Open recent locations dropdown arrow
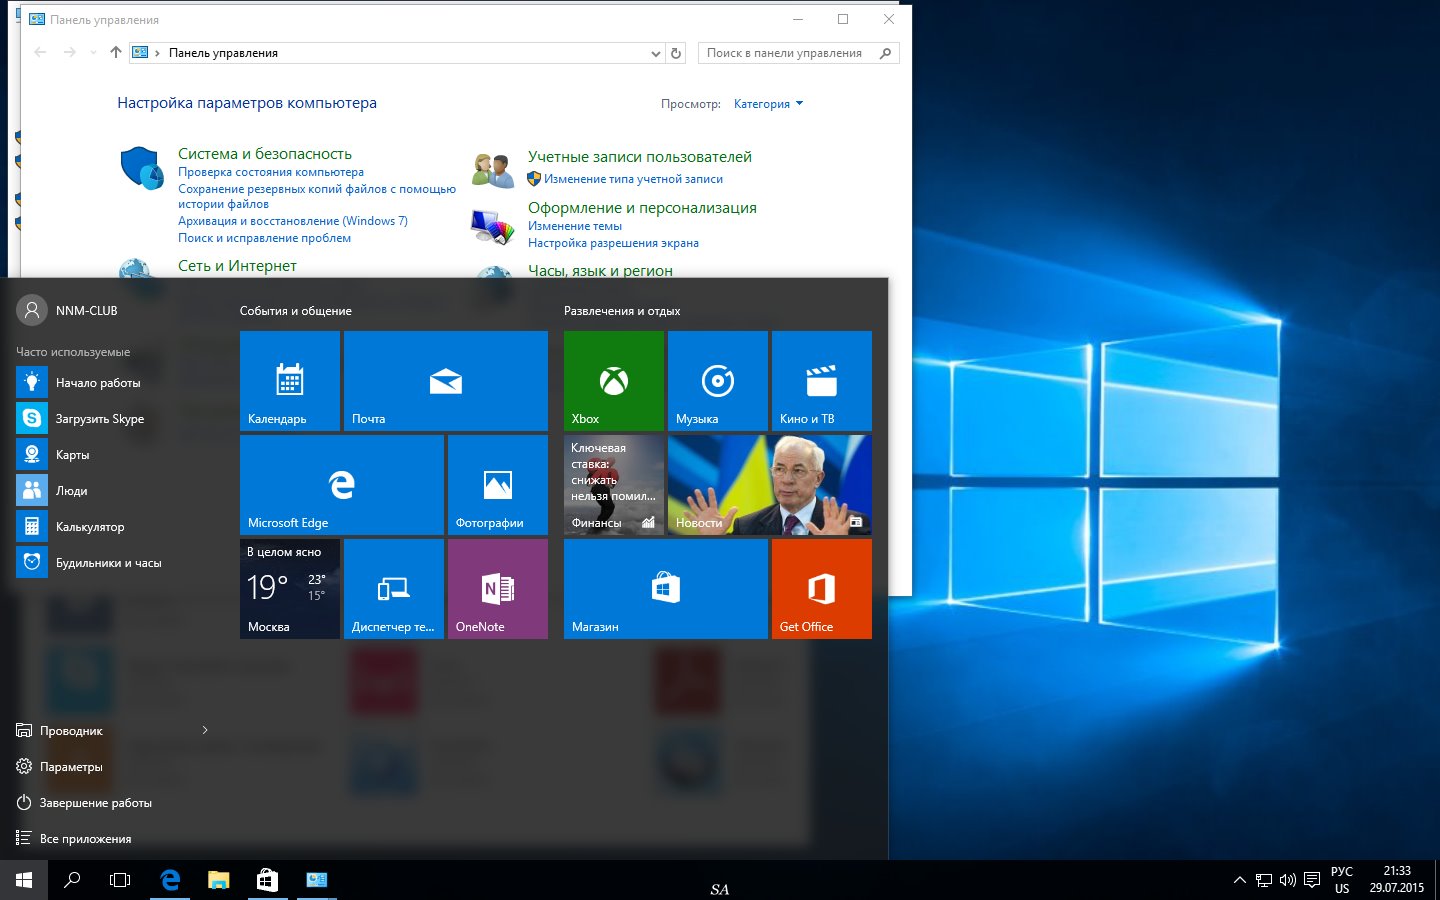 (93, 53)
